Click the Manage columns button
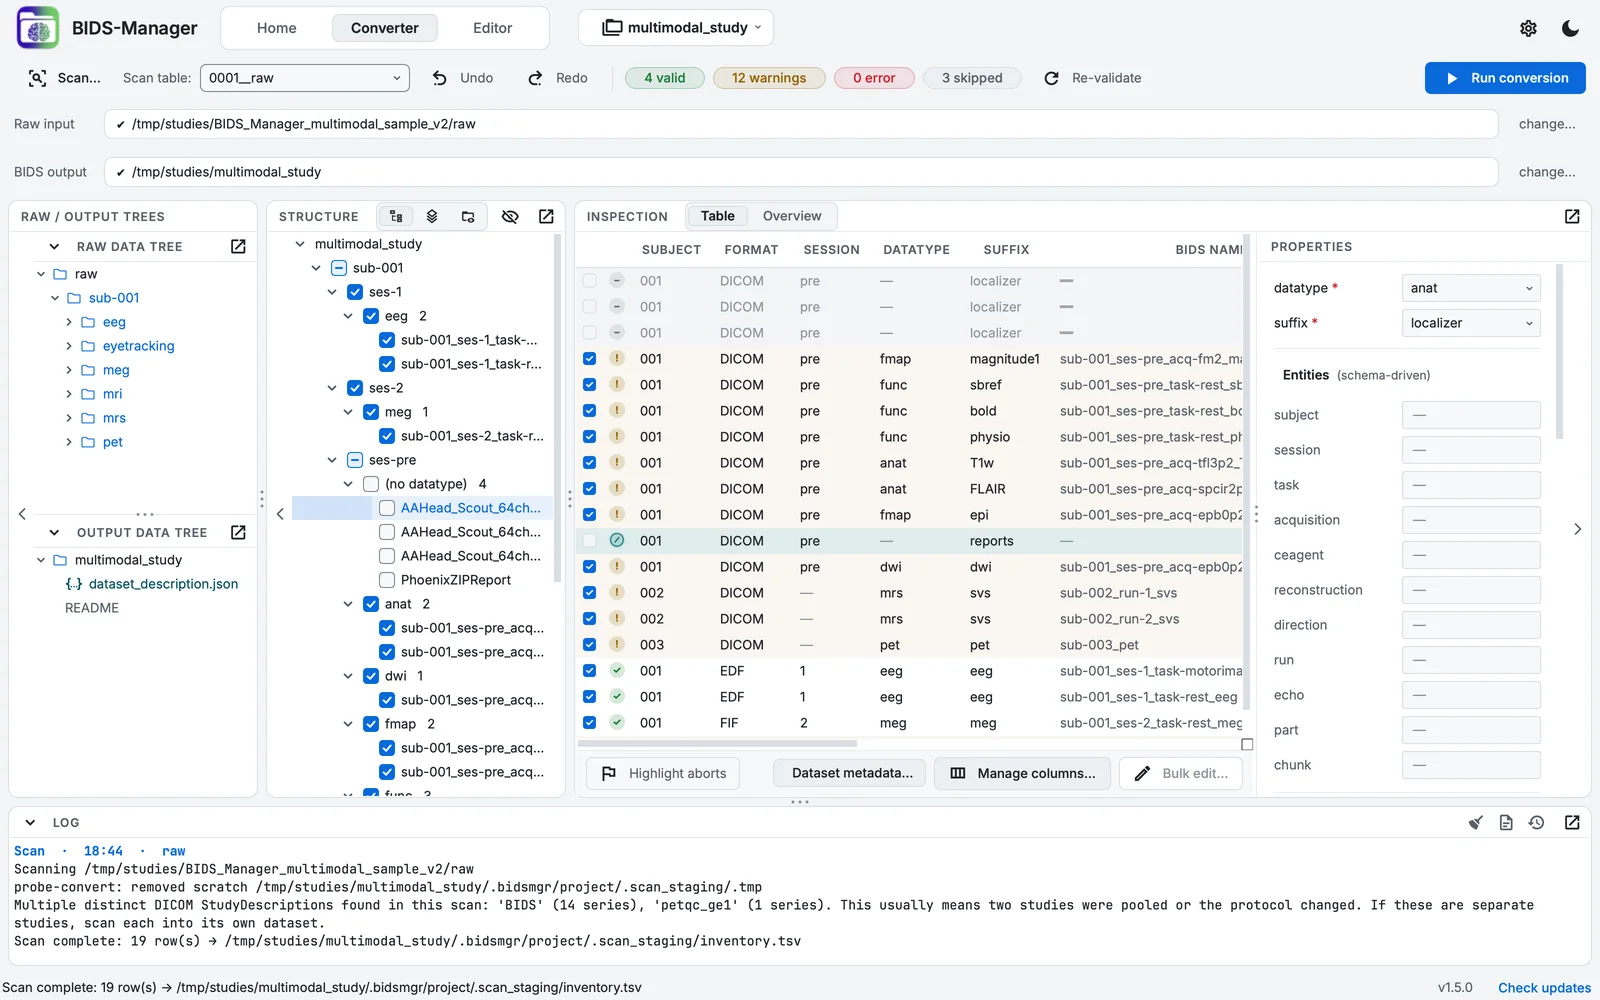The image size is (1600, 1000). pos(1022,773)
